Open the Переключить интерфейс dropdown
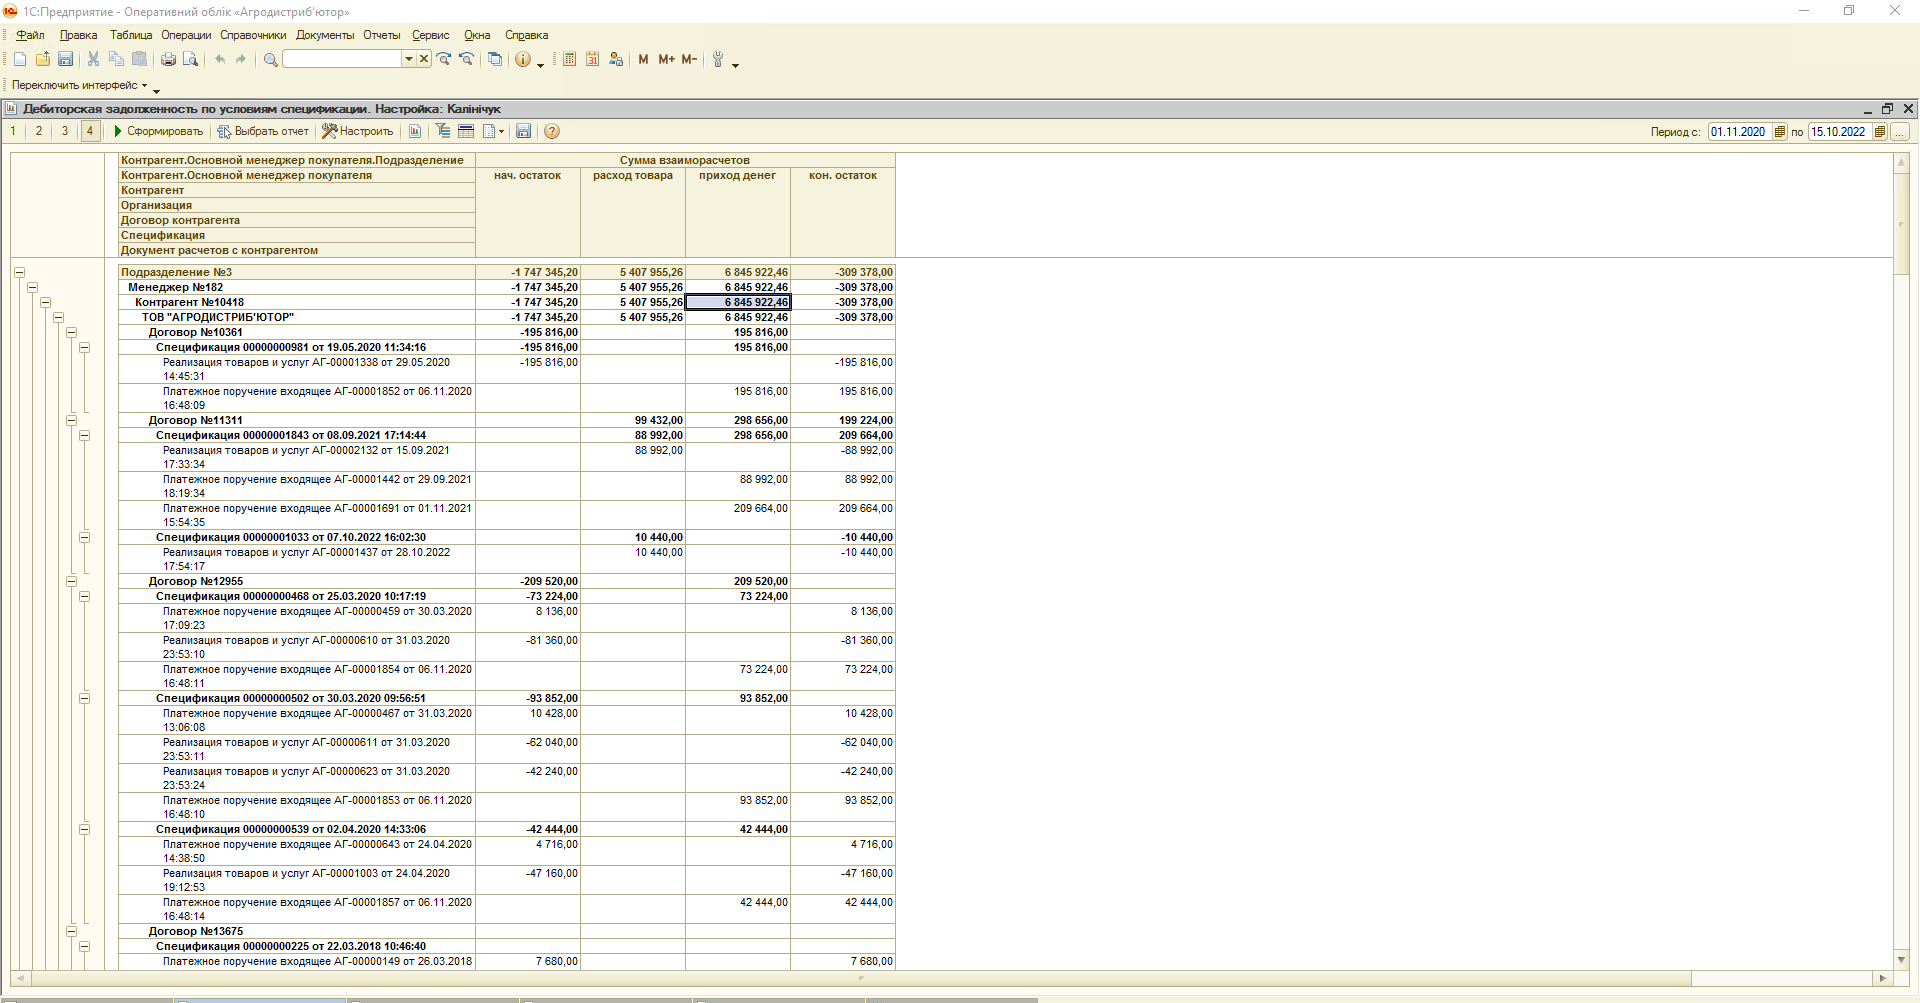The image size is (1920, 1003). (80, 86)
